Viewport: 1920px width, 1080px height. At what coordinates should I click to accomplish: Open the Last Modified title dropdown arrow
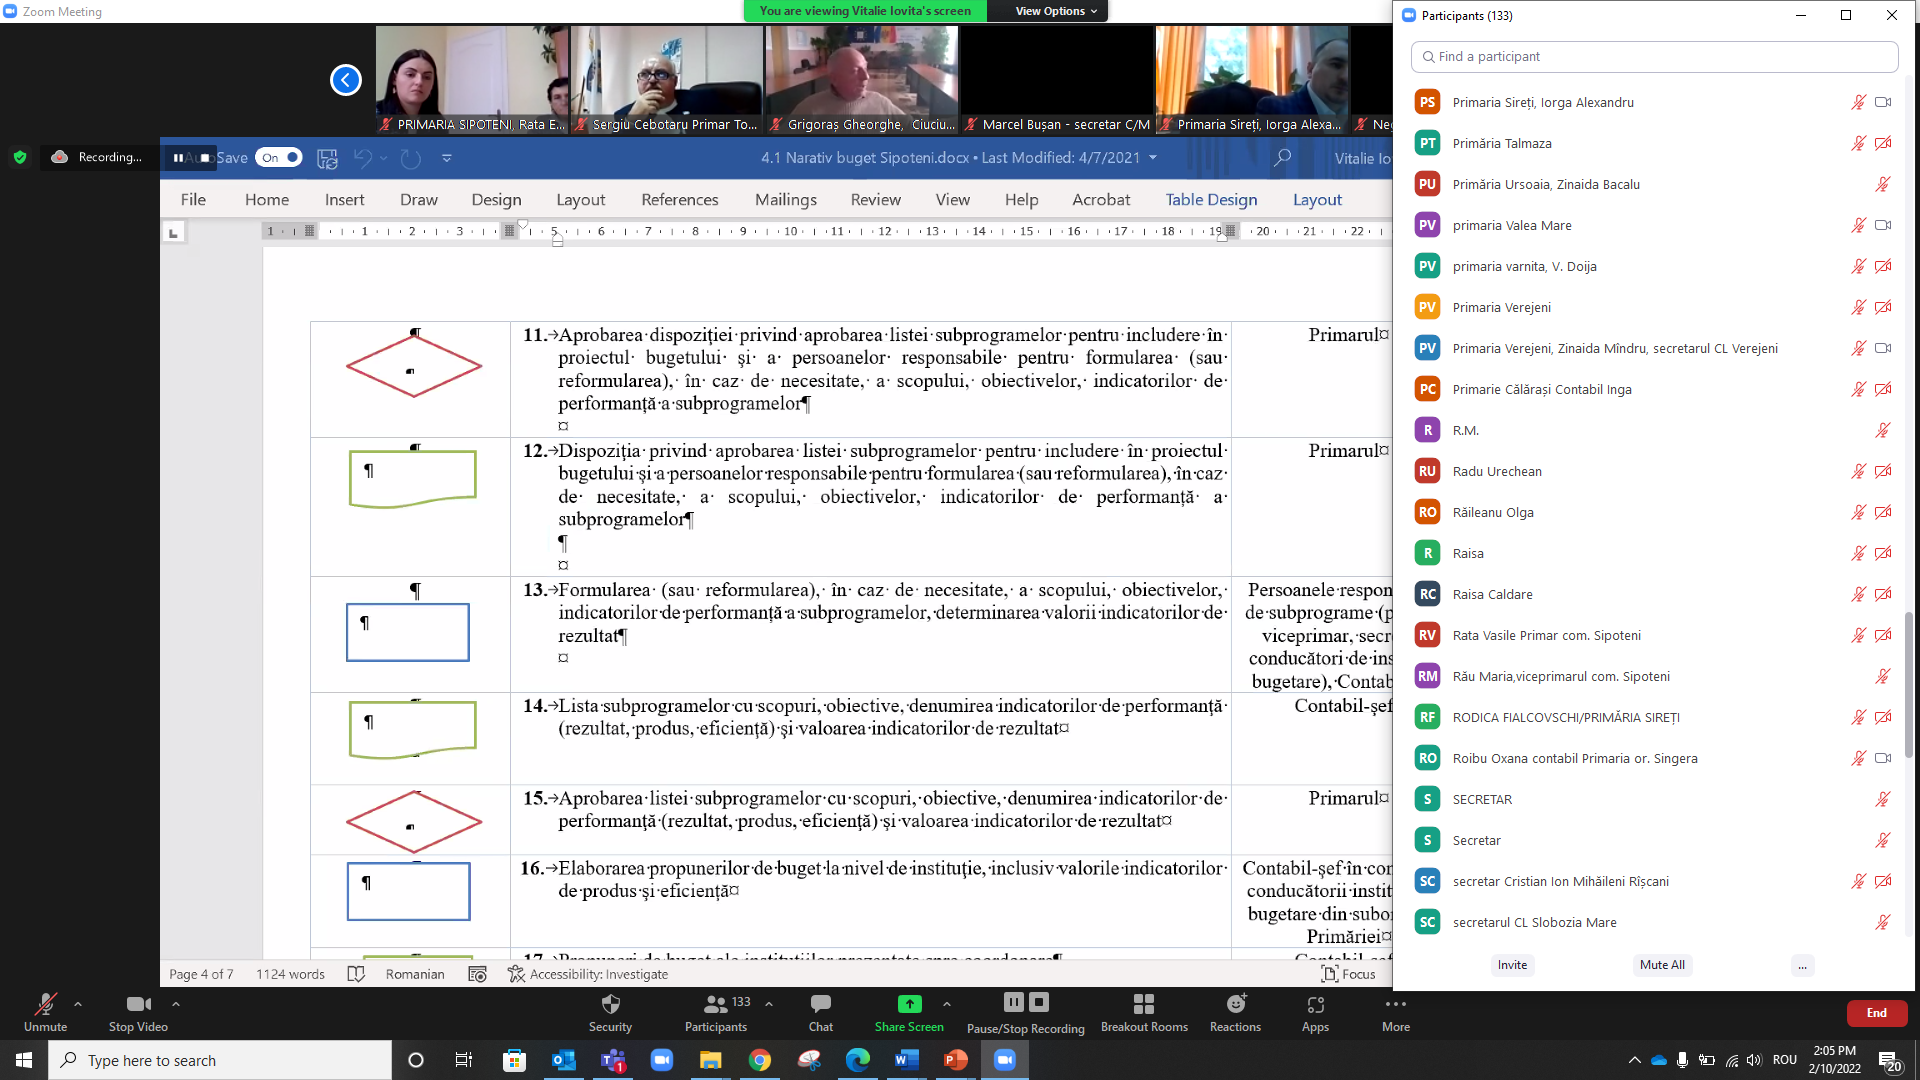[x=1153, y=157]
